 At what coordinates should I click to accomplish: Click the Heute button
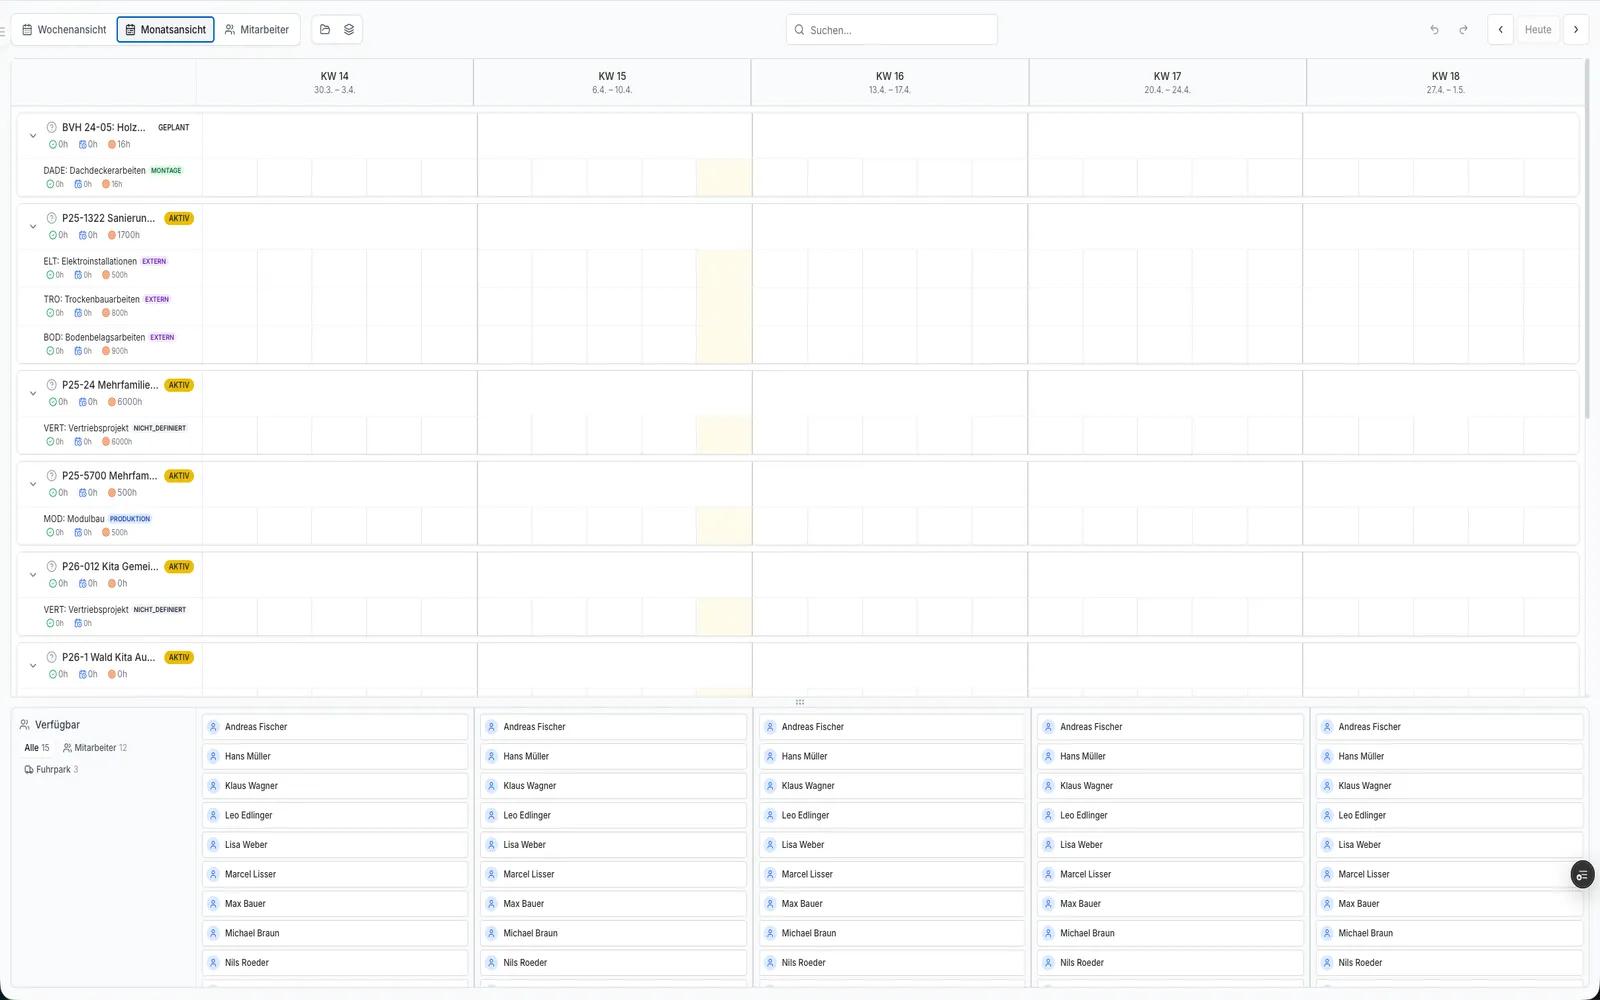pos(1537,30)
